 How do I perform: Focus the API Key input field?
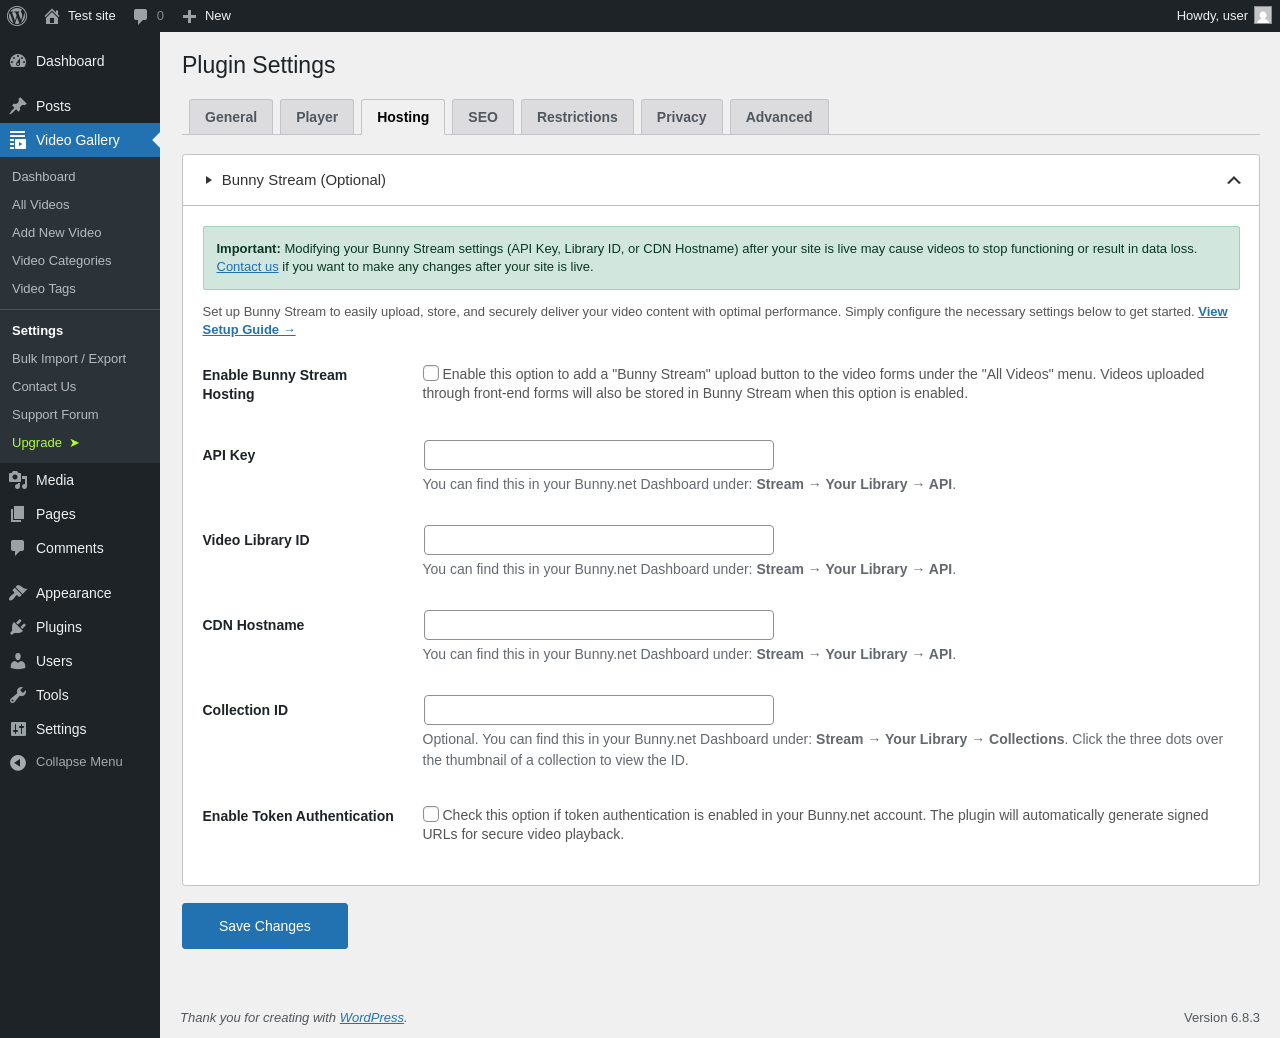tap(598, 455)
